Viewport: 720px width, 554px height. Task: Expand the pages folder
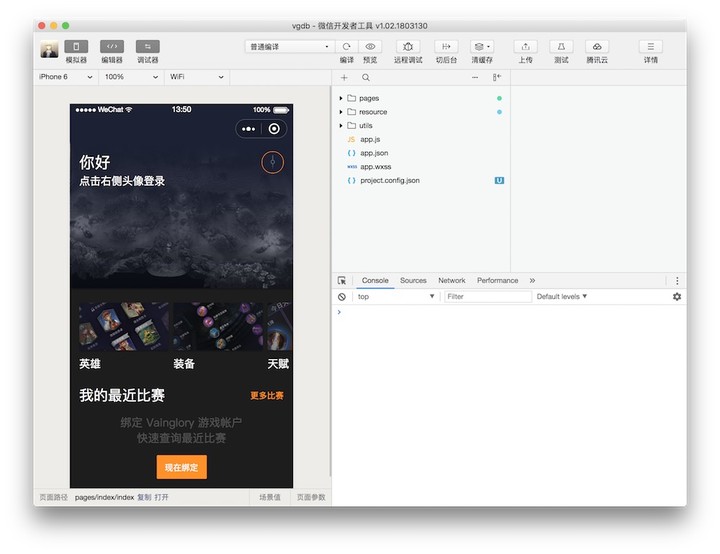coord(341,98)
